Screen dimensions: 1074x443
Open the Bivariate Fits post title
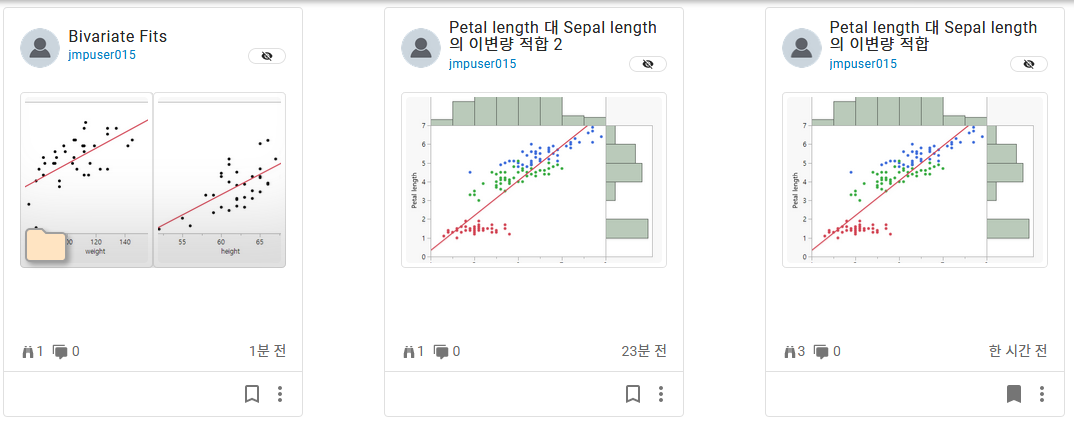(118, 37)
